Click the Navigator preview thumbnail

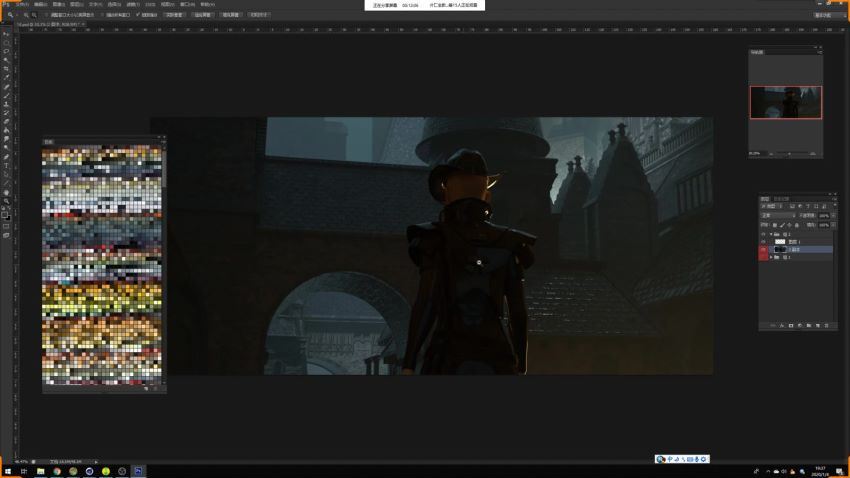click(785, 102)
